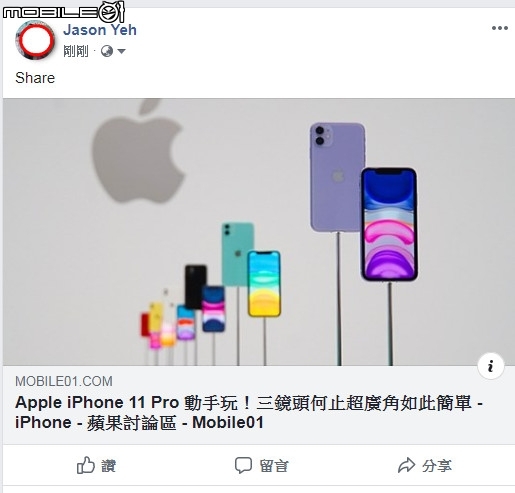Click the comment speech bubble icon
This screenshot has height=493, width=515.
pos(243,465)
